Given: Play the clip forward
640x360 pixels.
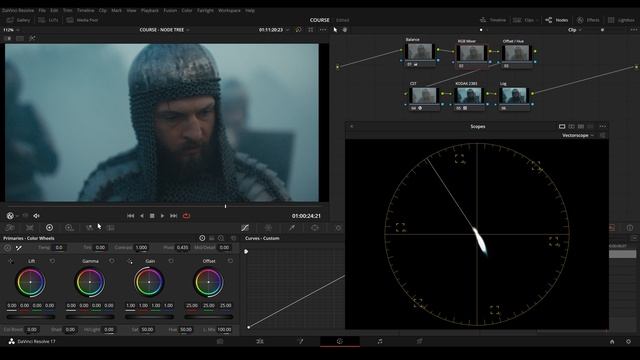Looking at the screenshot, I should coord(162,216).
